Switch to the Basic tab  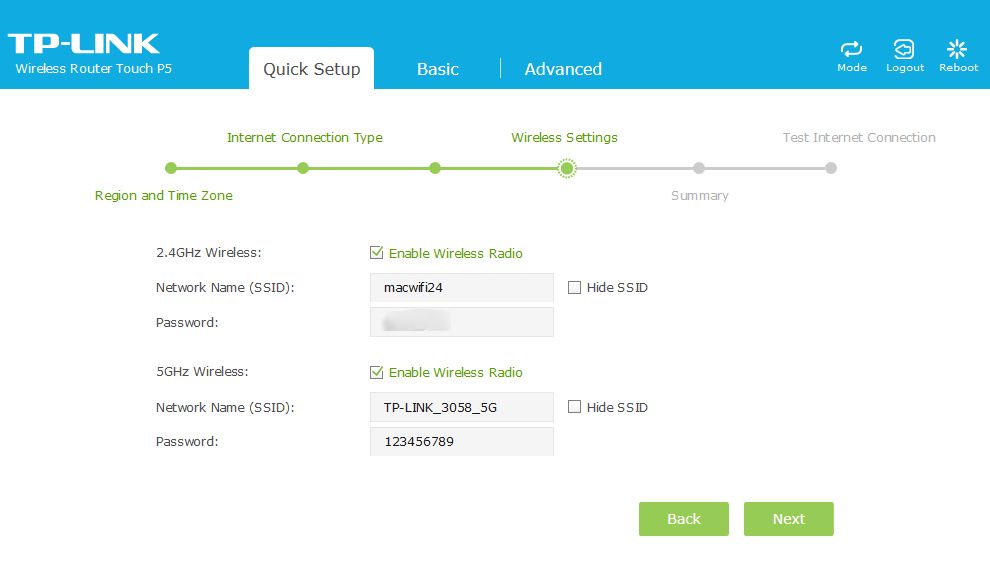(x=438, y=69)
